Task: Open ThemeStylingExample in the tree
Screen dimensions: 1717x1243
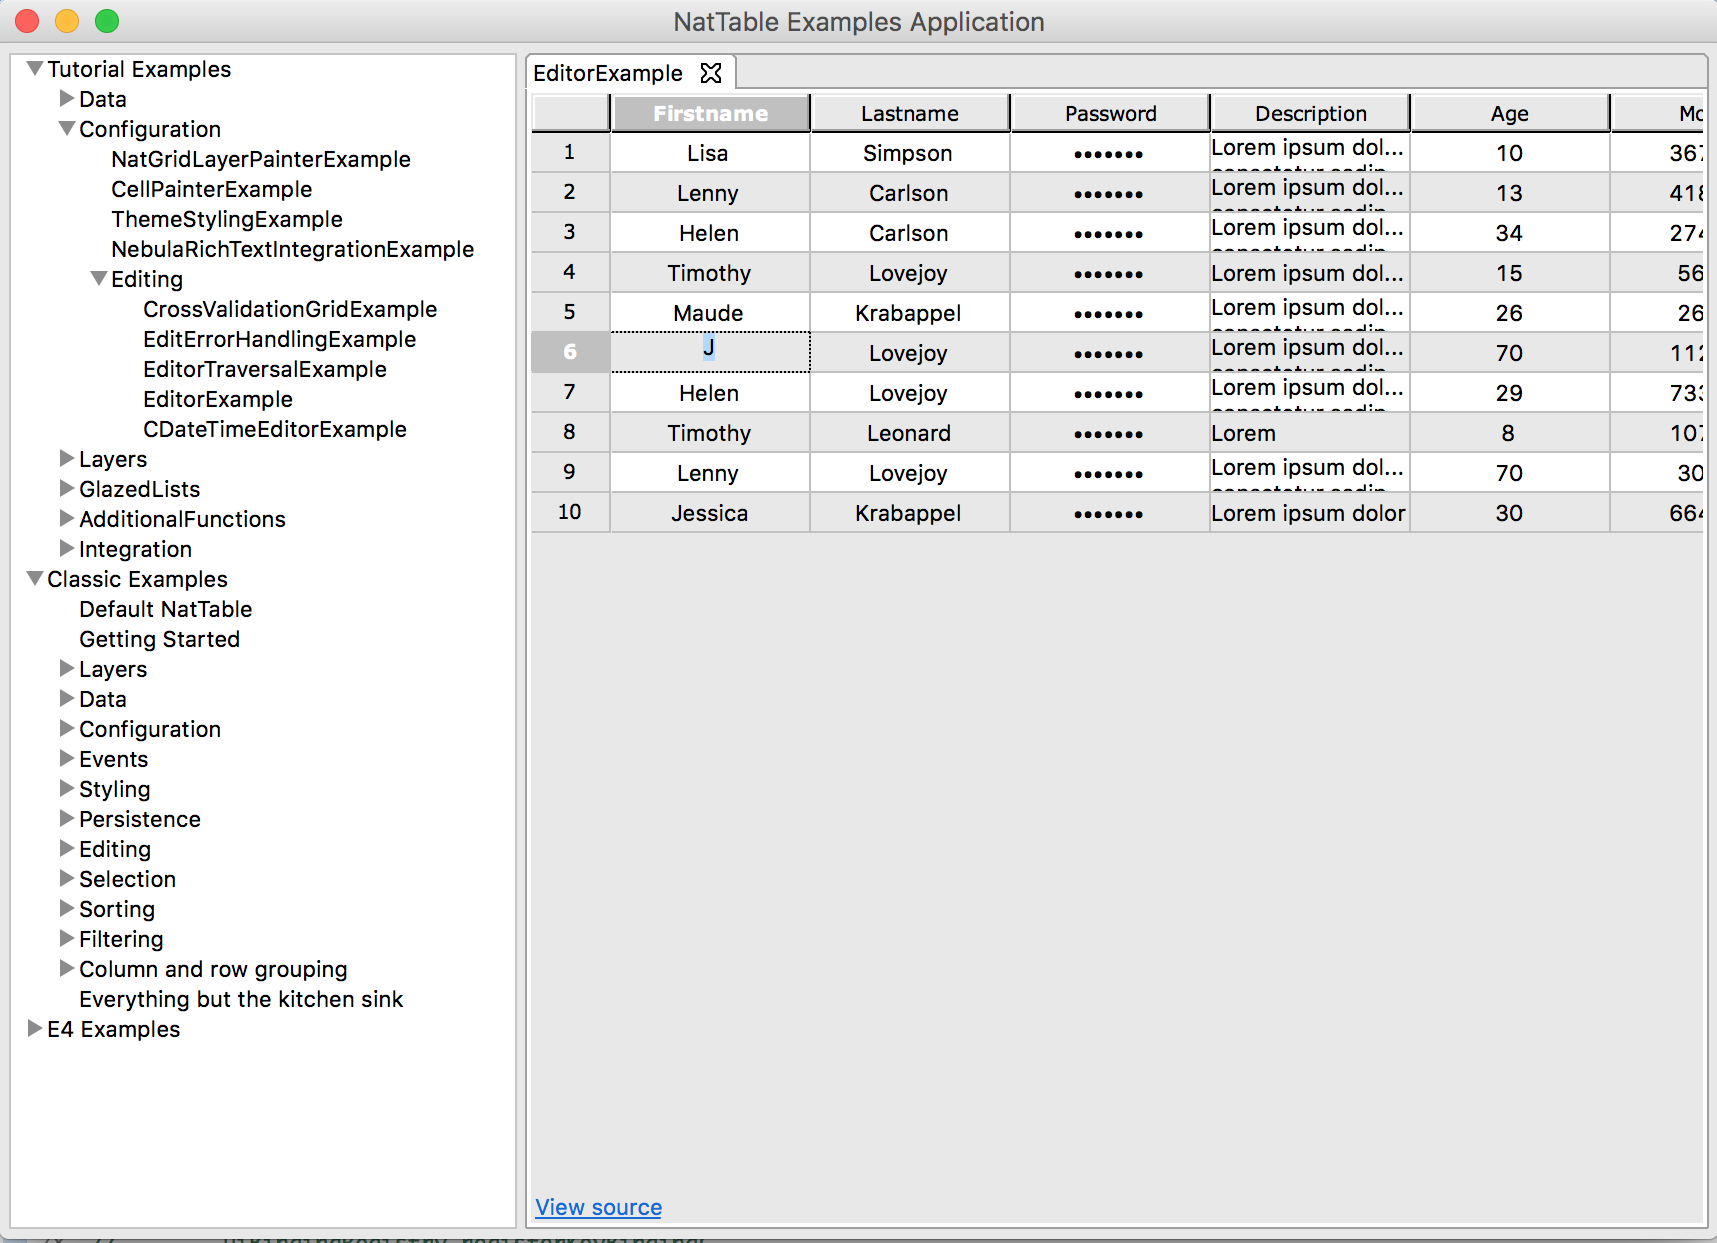Action: [227, 219]
